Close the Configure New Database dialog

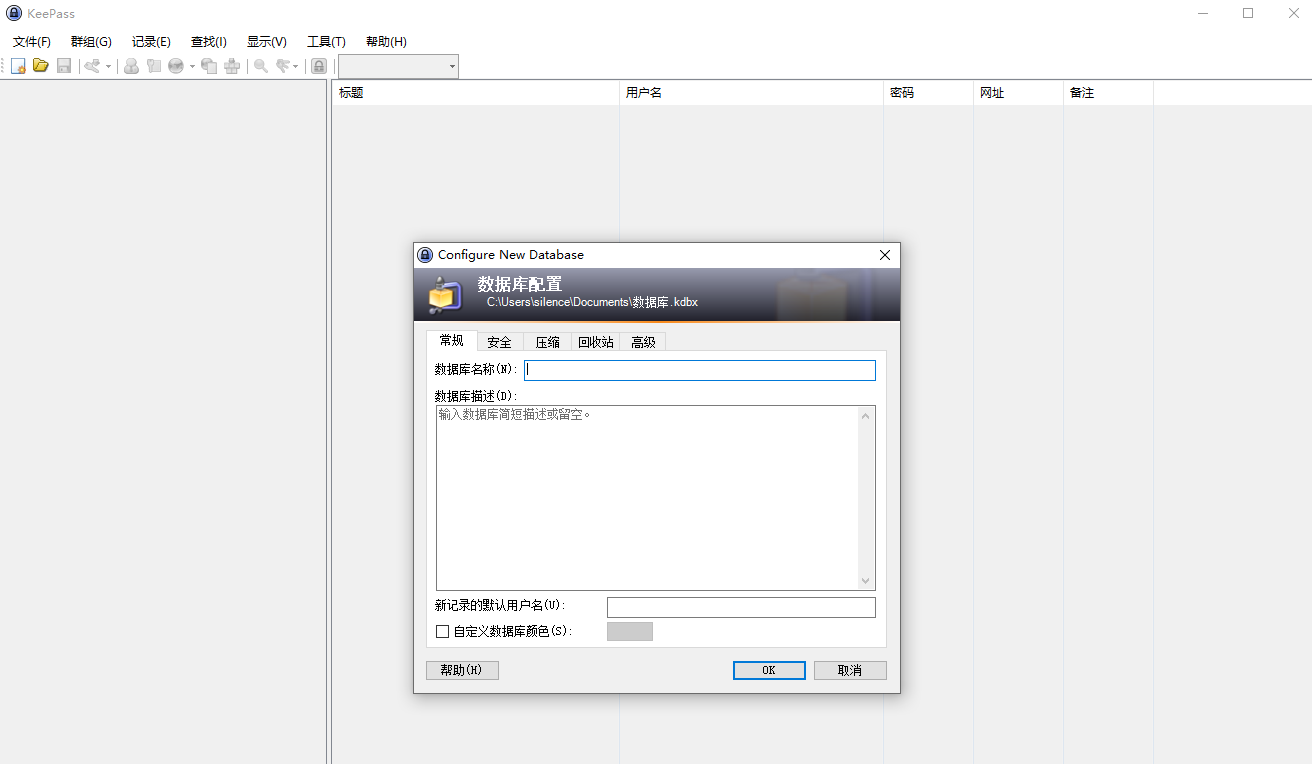885,255
